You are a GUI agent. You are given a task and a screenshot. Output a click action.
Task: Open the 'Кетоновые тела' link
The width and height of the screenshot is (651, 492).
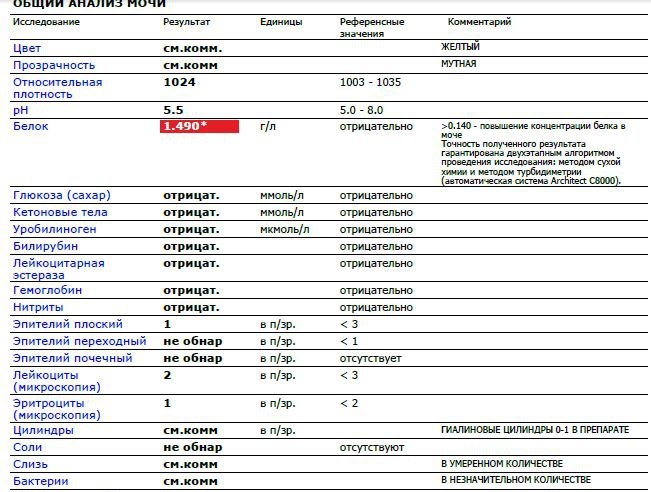tap(60, 212)
